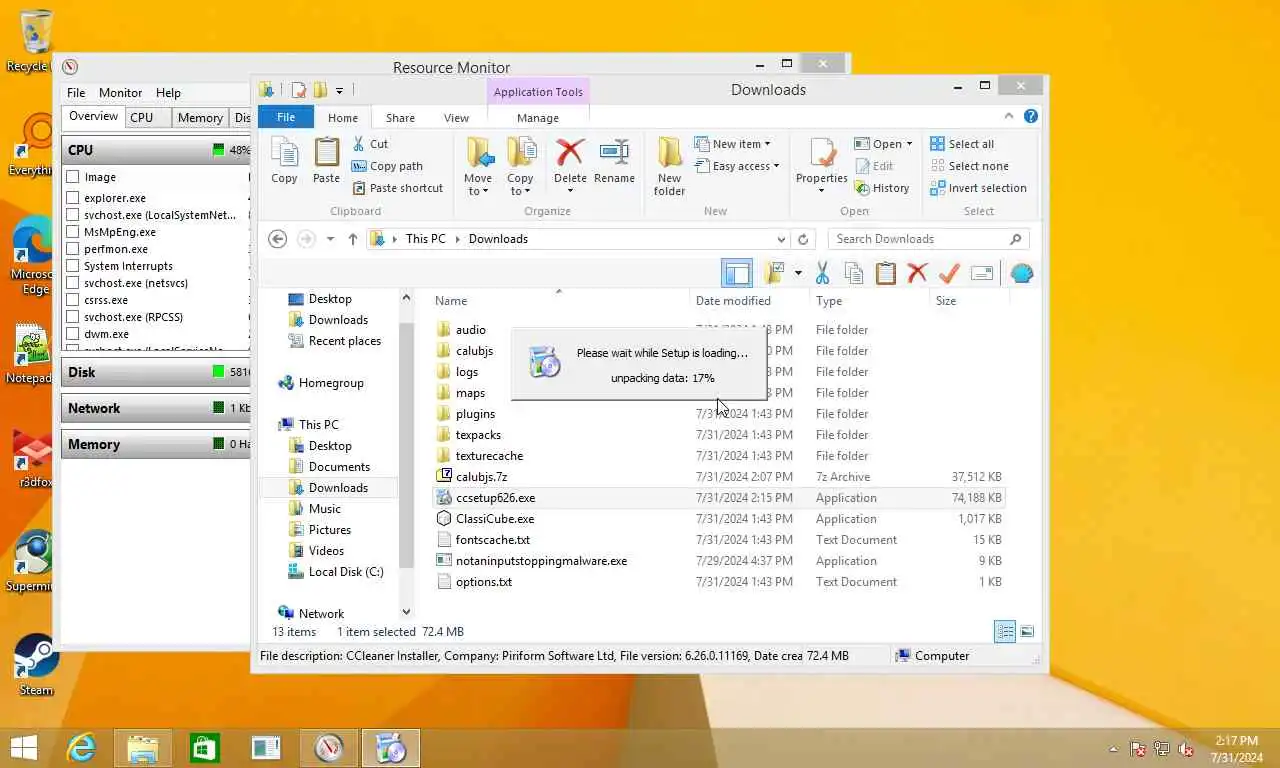
Task: Refresh the Downloads folder view
Action: point(802,239)
